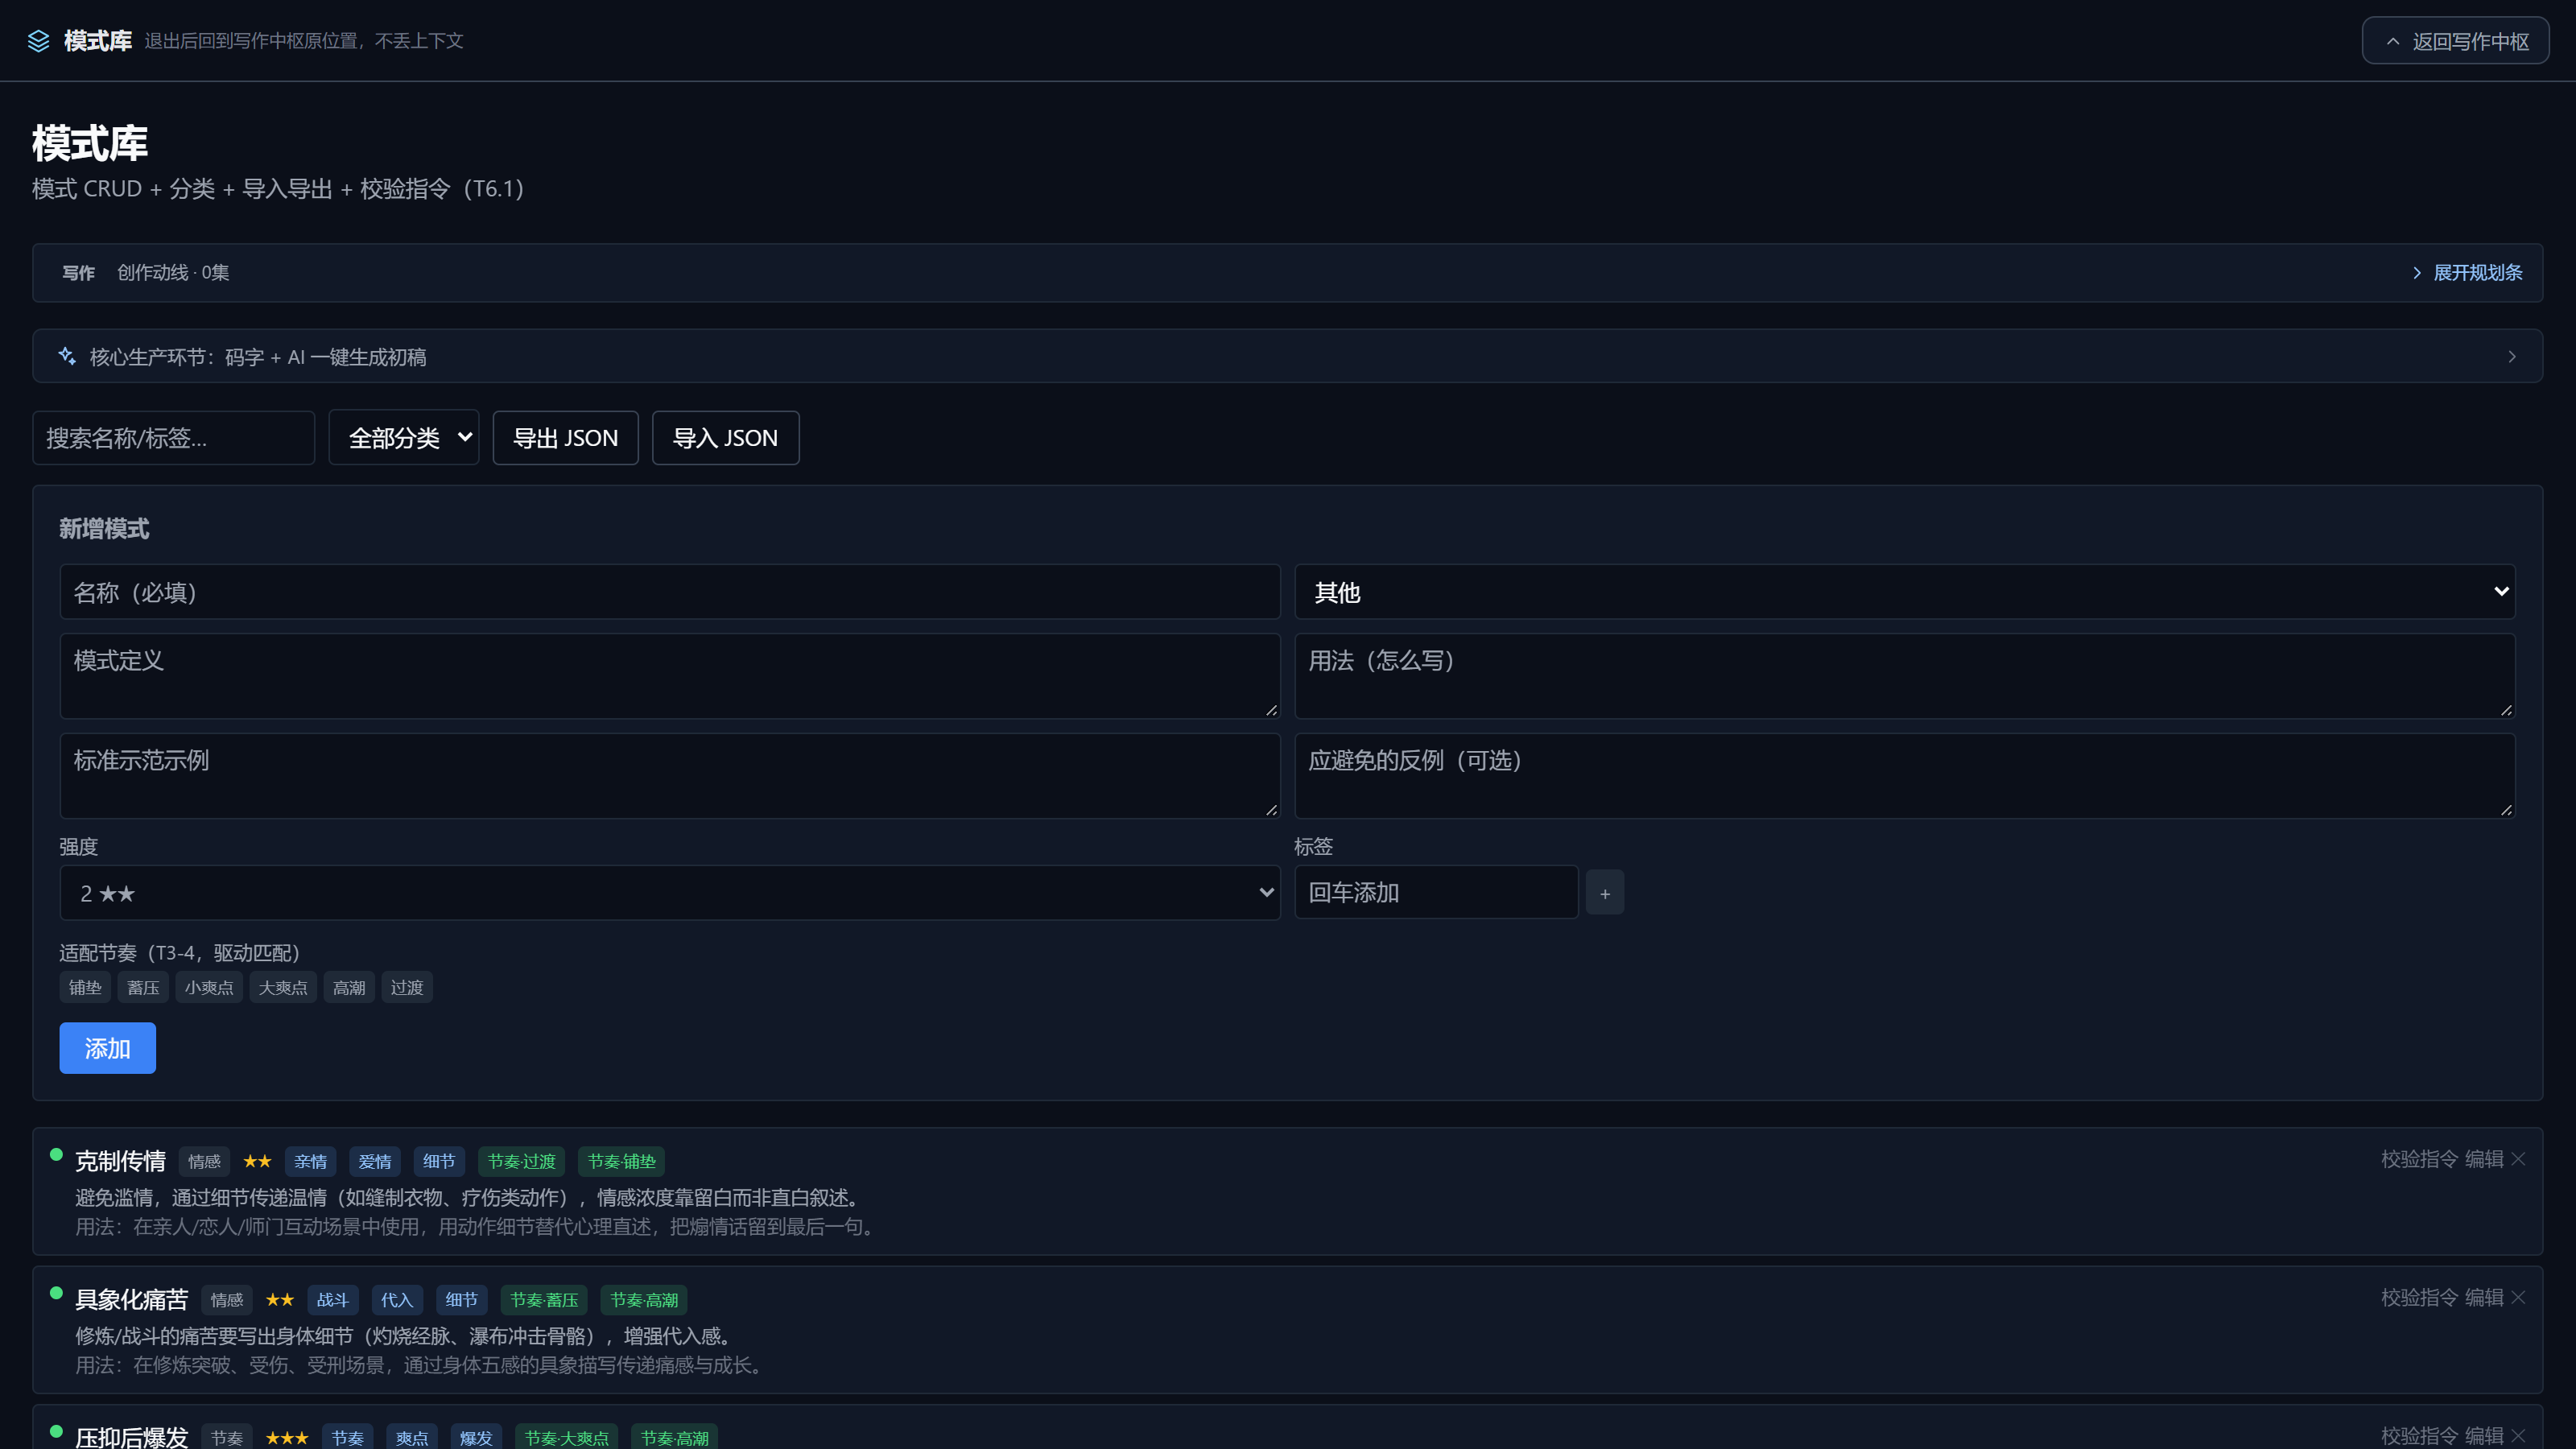Click the 回车添加 tag input
This screenshot has height=1449, width=2576.
1436,892
